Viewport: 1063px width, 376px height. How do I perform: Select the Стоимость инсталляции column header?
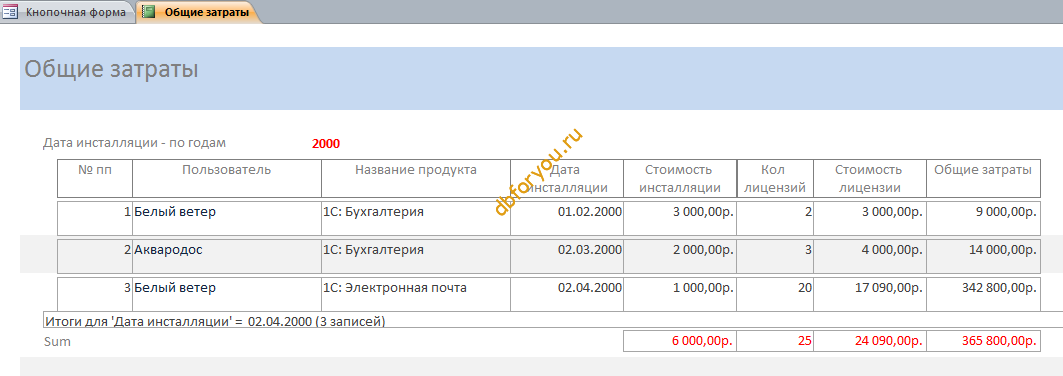tap(680, 179)
